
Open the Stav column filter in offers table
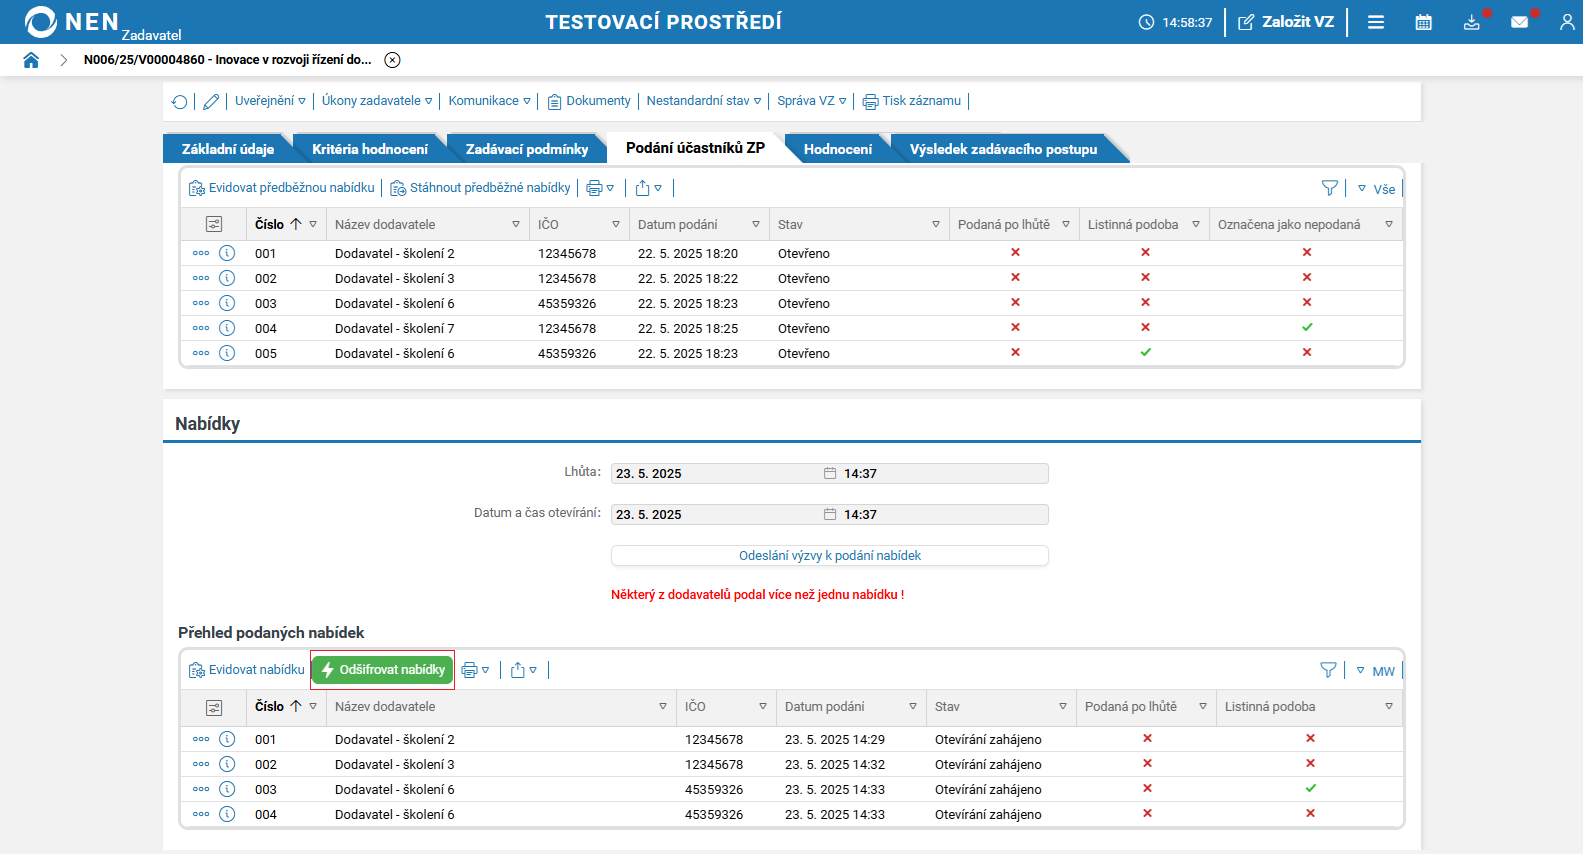(x=1062, y=707)
